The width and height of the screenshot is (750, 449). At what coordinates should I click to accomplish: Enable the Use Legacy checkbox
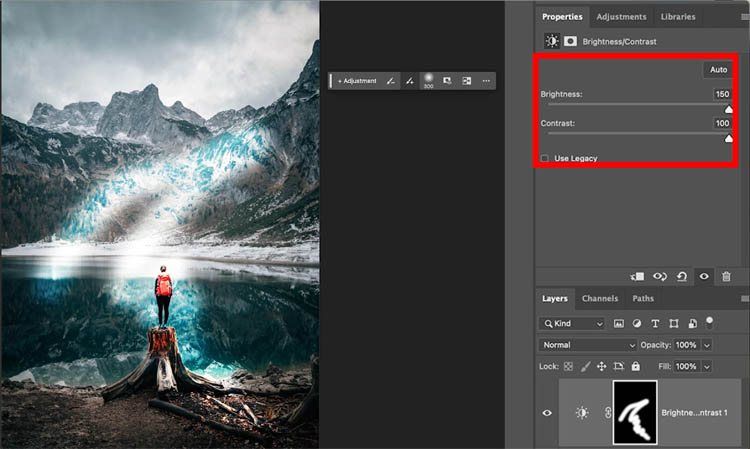545,158
